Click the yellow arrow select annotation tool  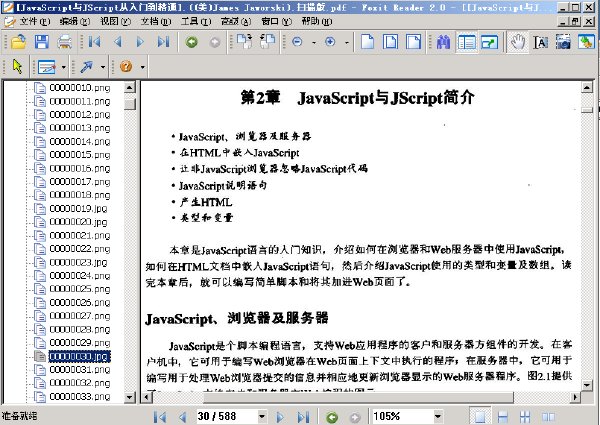click(17, 66)
